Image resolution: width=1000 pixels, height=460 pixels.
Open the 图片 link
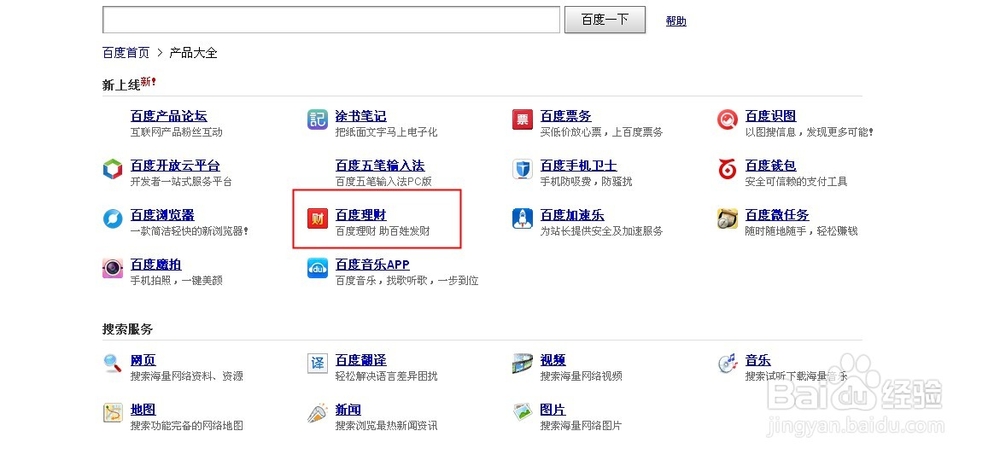(x=553, y=410)
